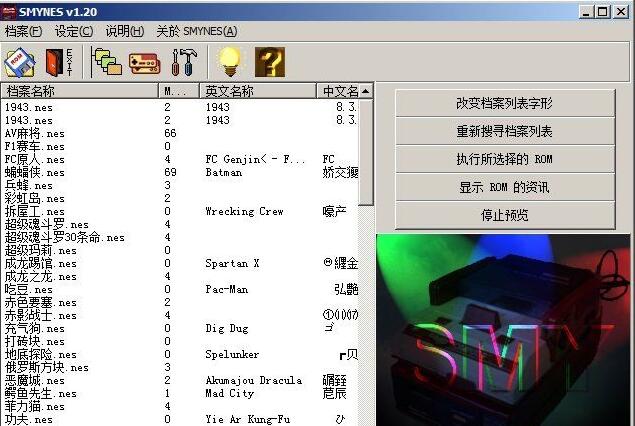The height and width of the screenshot is (426, 635).
Task: Sort by the M... mapper column header
Action: click(179, 91)
